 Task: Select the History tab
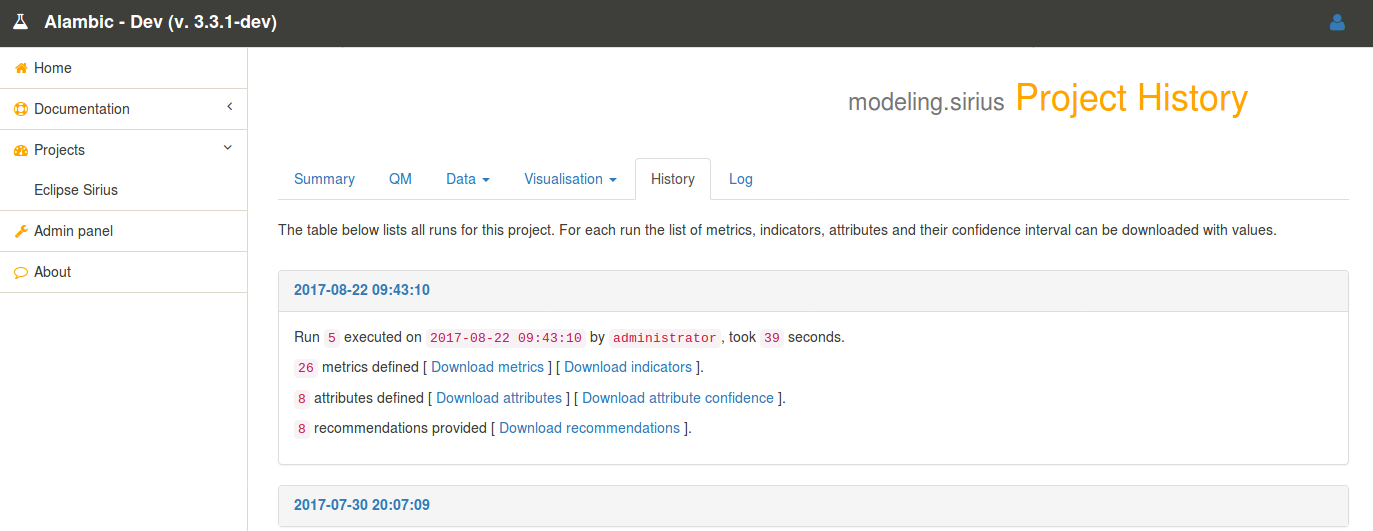click(672, 179)
